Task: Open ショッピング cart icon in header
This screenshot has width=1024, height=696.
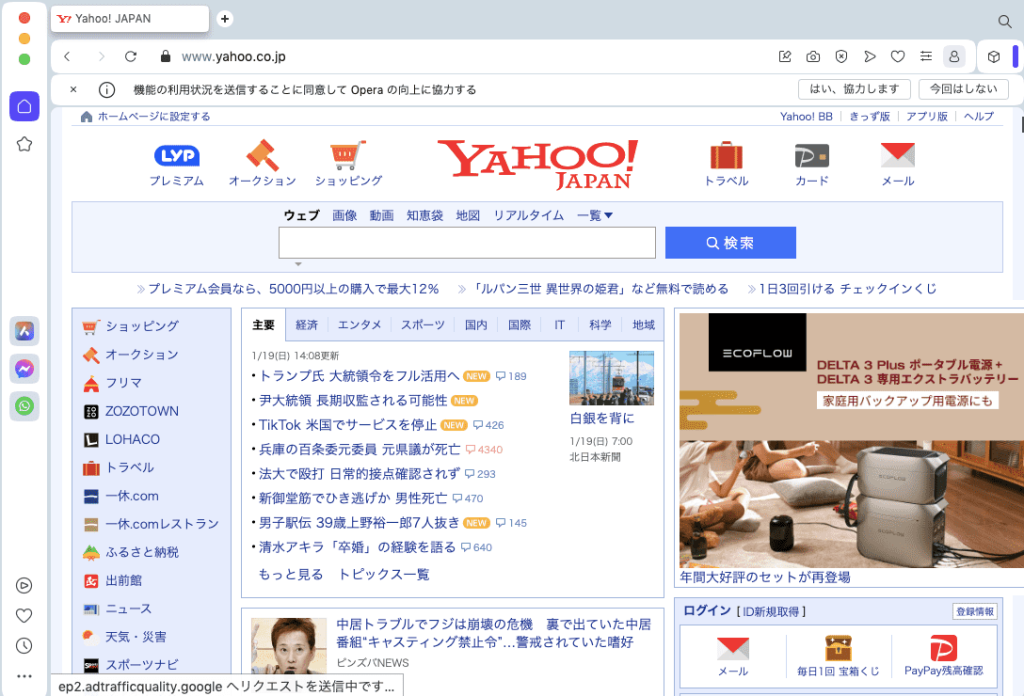Action: click(x=348, y=165)
